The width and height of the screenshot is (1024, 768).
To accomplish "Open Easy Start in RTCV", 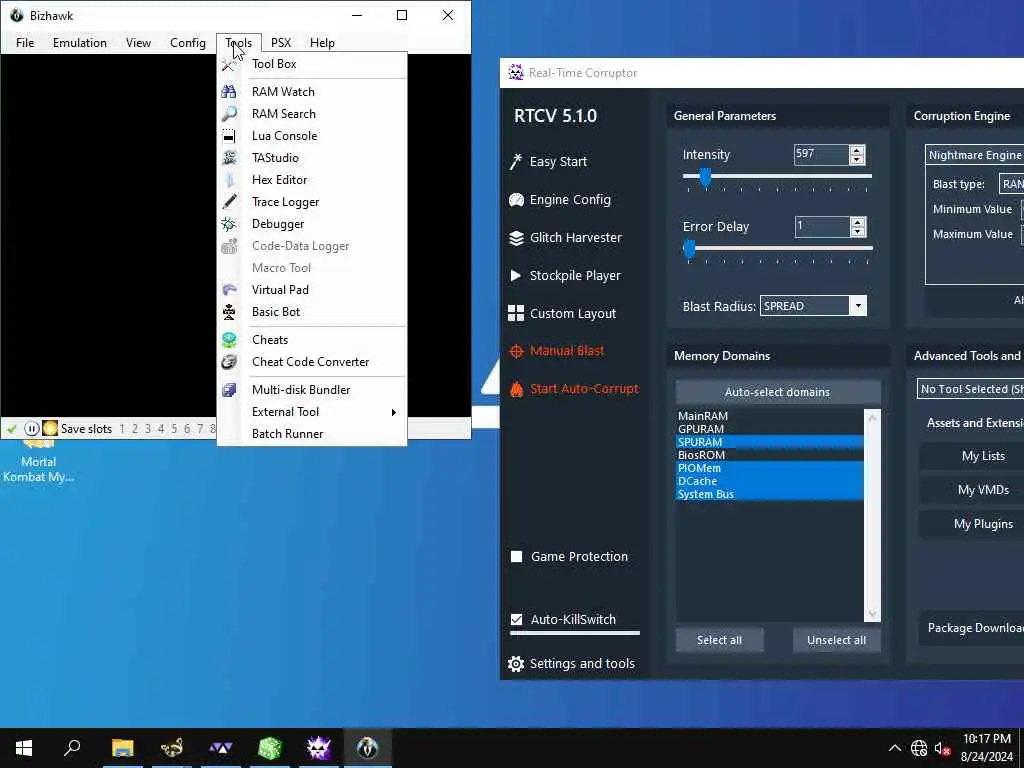I will click(548, 161).
